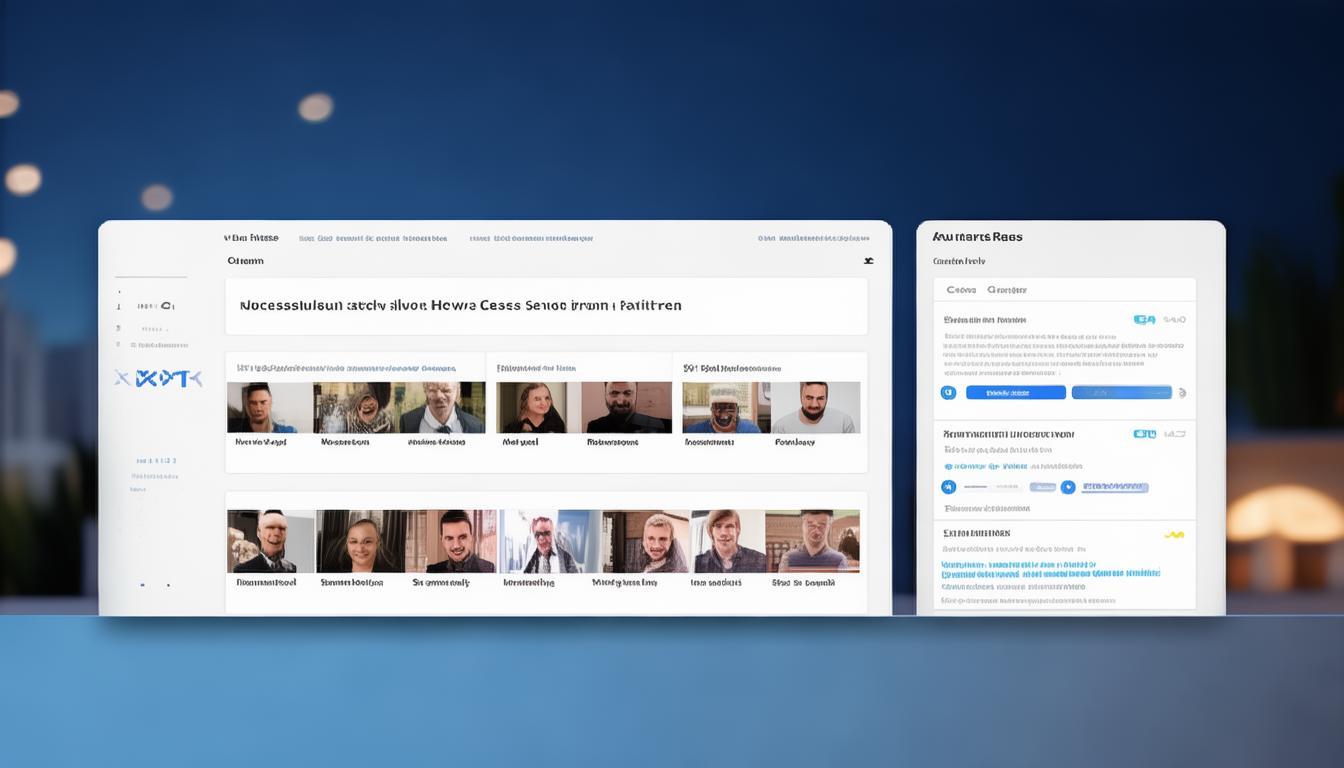Image resolution: width=1344 pixels, height=768 pixels.
Task: Click the large headline field above the photo rows
Action: 546,306
